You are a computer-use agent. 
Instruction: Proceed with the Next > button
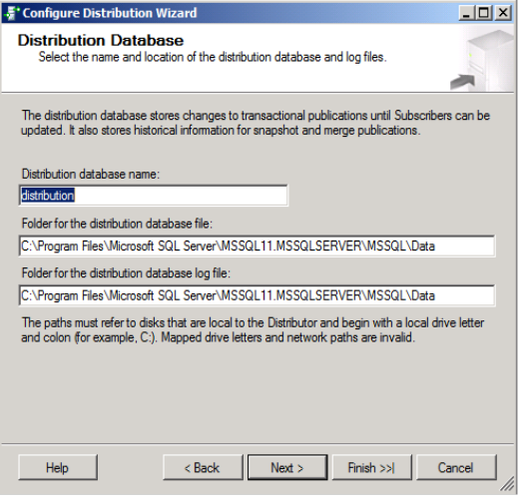287,467
